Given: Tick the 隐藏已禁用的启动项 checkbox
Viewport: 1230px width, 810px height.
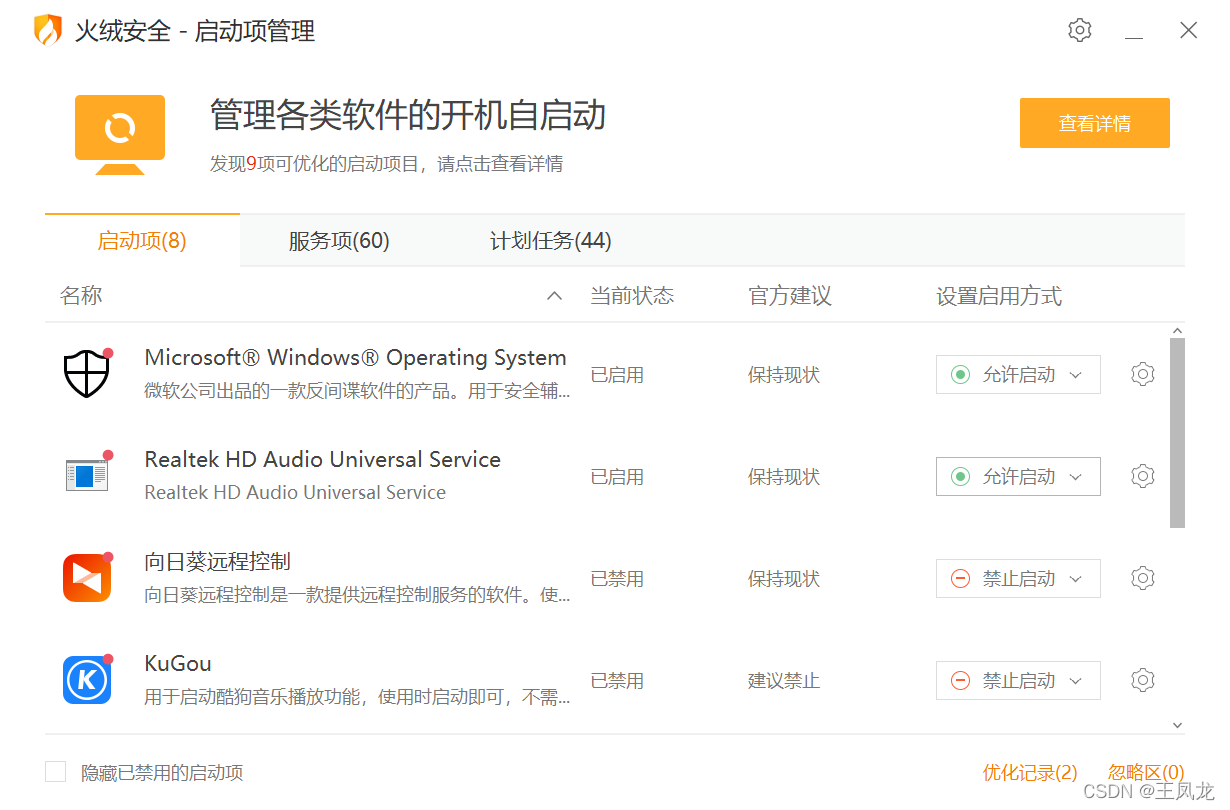Looking at the screenshot, I should (x=56, y=771).
